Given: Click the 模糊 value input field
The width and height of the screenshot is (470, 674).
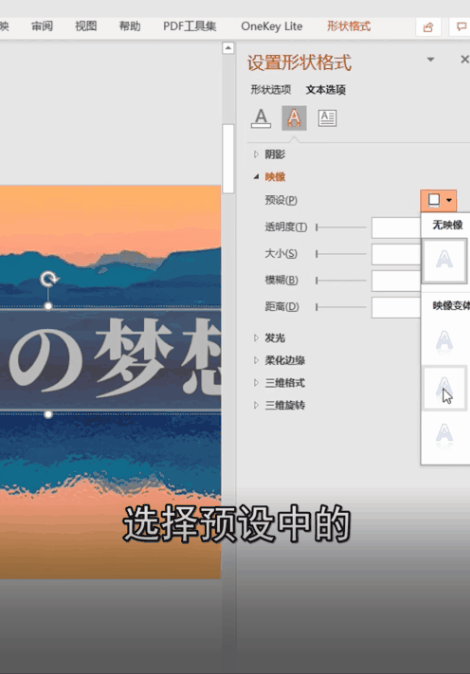Looking at the screenshot, I should (396, 281).
